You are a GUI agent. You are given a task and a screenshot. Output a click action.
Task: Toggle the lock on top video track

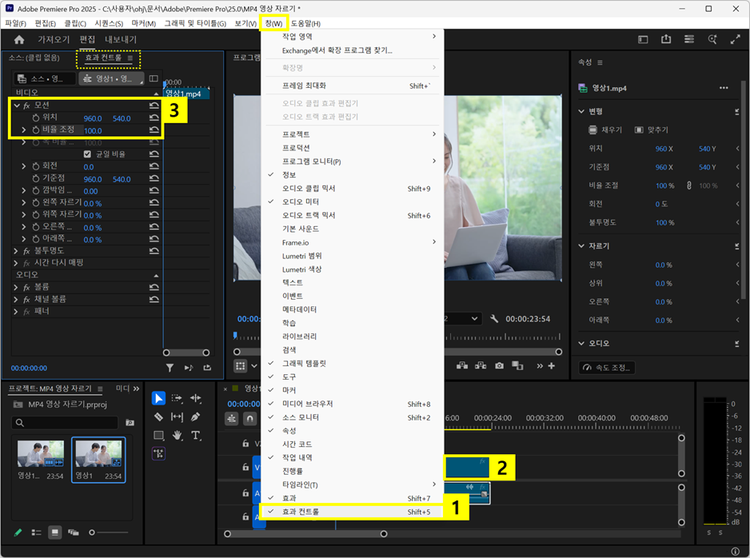click(245, 444)
